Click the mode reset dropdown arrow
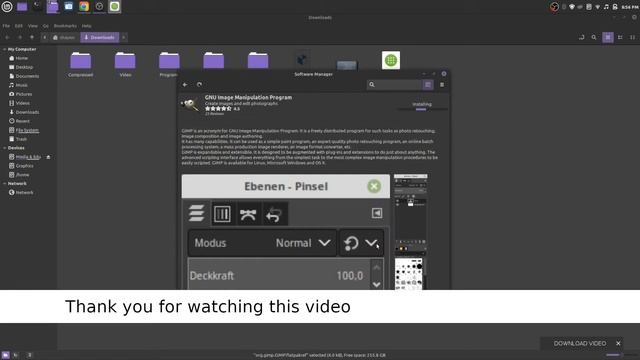 (x=371, y=243)
